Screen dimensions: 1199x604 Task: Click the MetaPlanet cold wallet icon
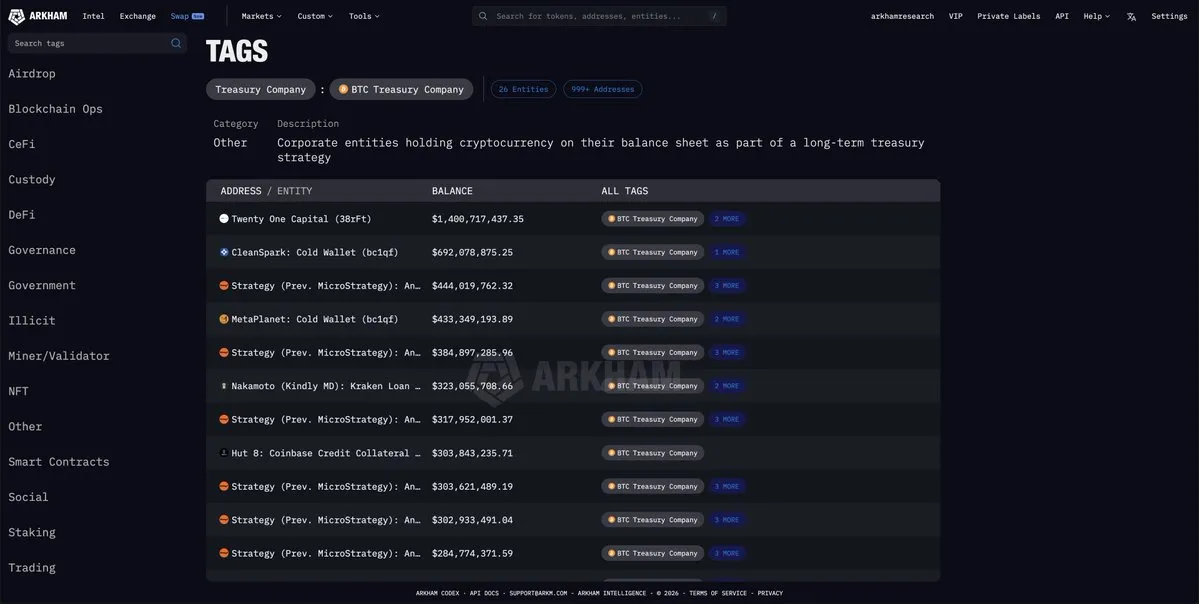[224, 319]
